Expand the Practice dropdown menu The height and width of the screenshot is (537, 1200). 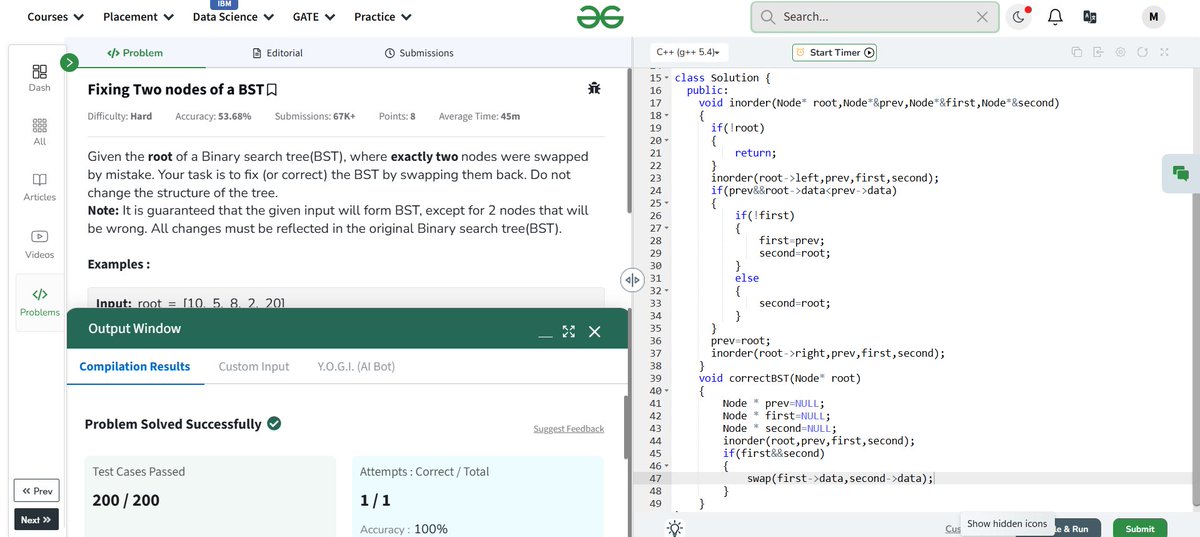tap(381, 17)
